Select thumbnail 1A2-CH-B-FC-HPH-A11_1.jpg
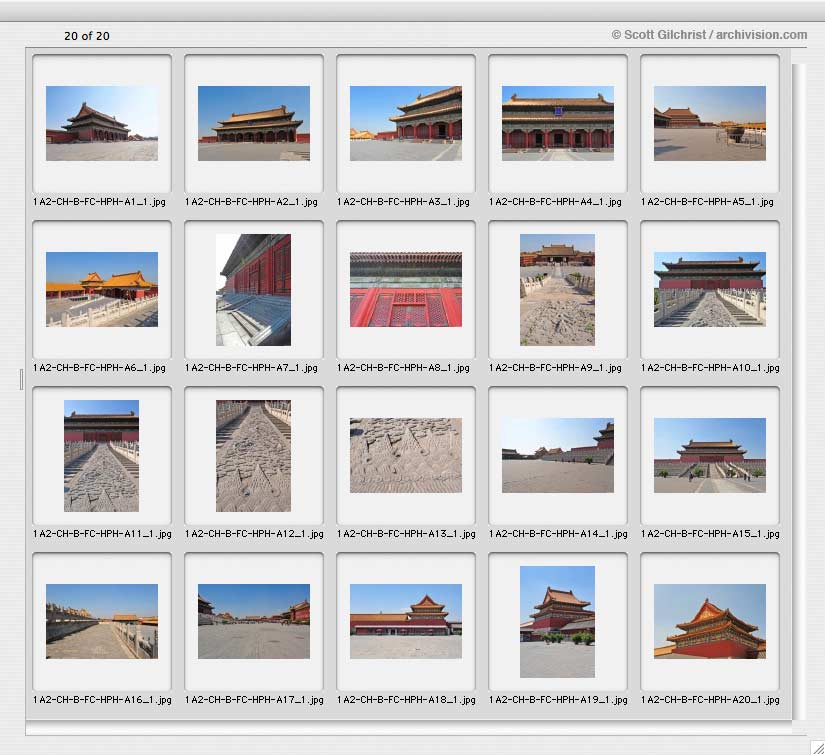 [101, 456]
